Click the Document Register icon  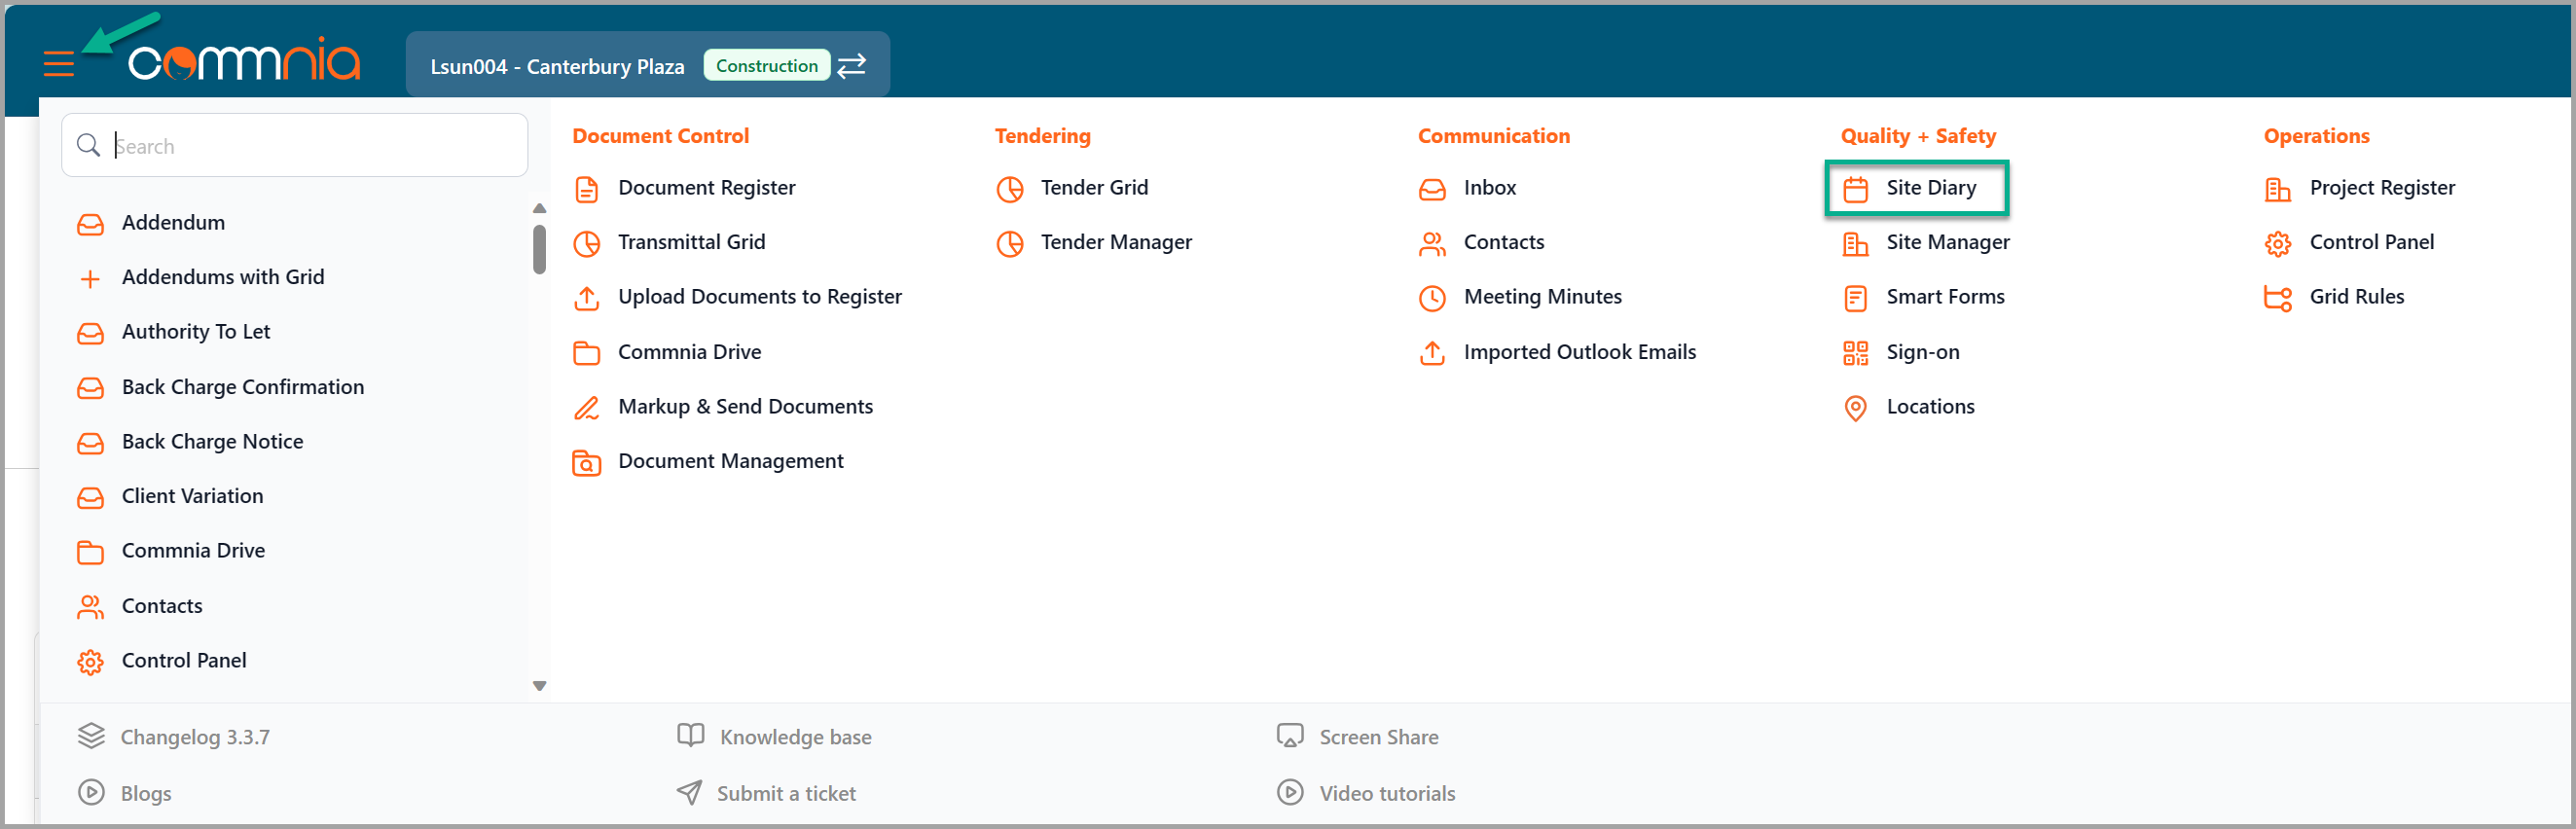587,189
